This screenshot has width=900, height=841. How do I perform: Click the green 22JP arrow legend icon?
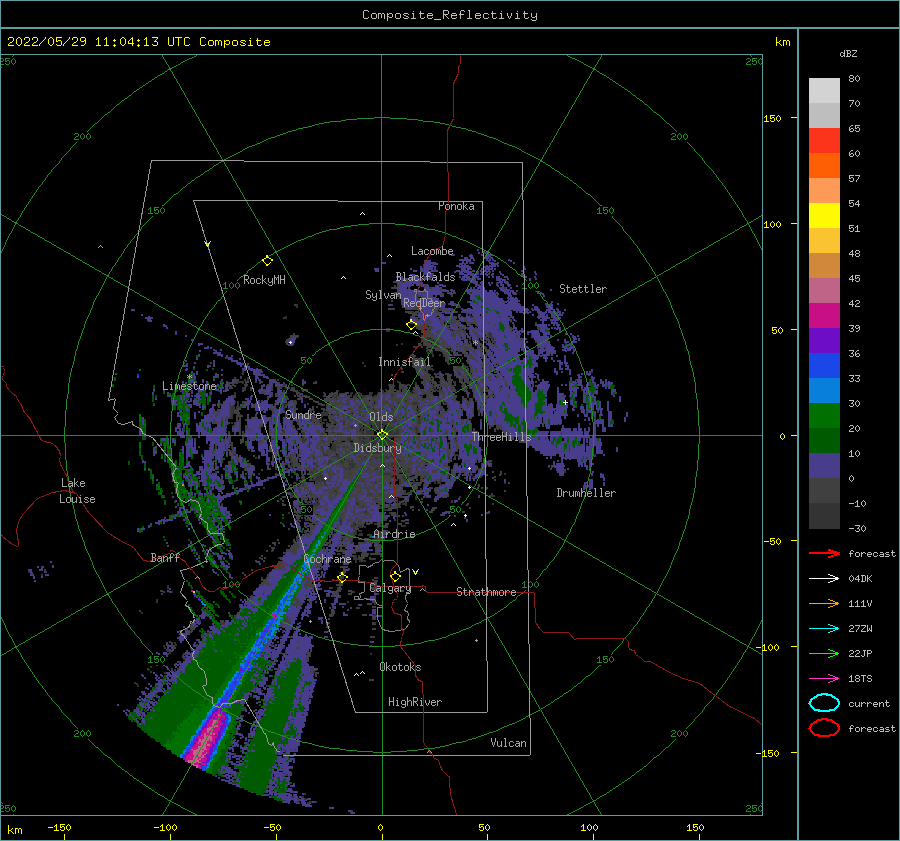tap(824, 653)
